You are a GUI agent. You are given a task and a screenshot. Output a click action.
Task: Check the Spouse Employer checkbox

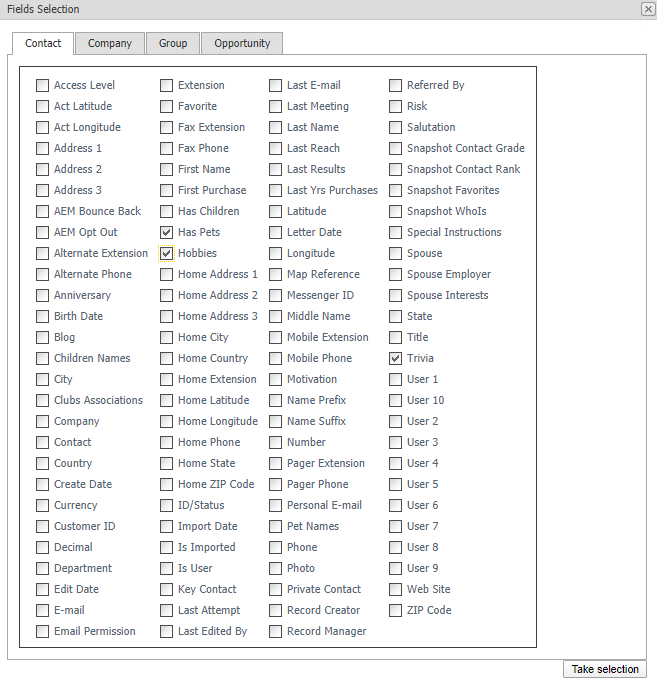pos(395,274)
